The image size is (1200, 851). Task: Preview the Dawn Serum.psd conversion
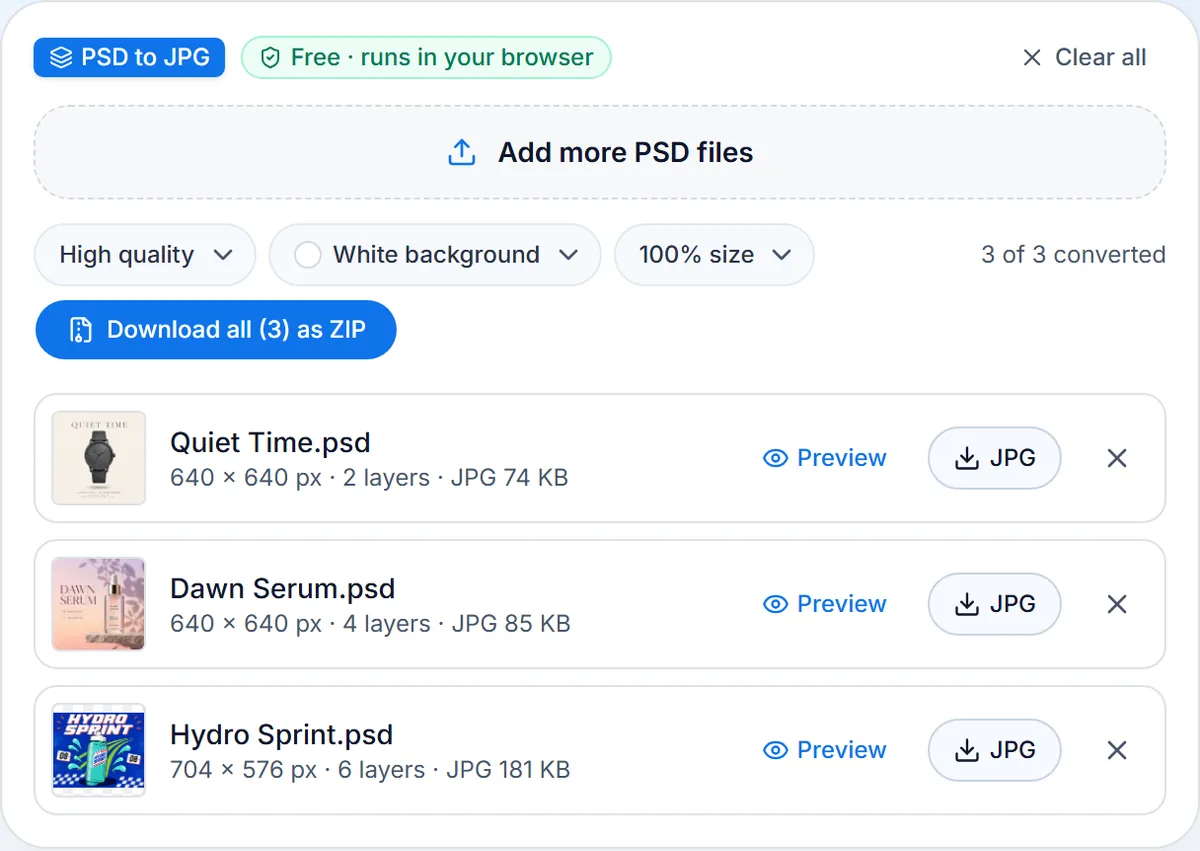click(824, 604)
